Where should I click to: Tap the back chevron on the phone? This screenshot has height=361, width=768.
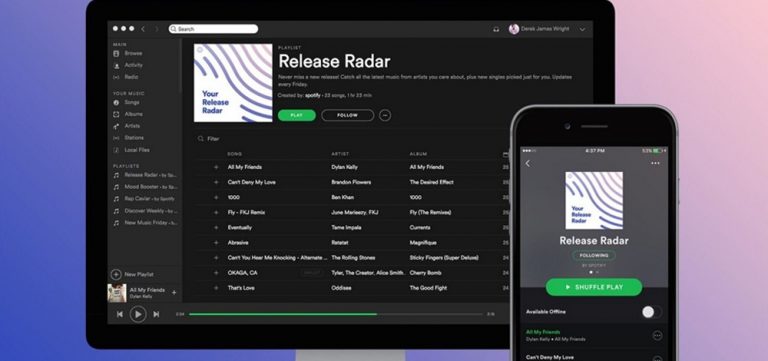528,164
